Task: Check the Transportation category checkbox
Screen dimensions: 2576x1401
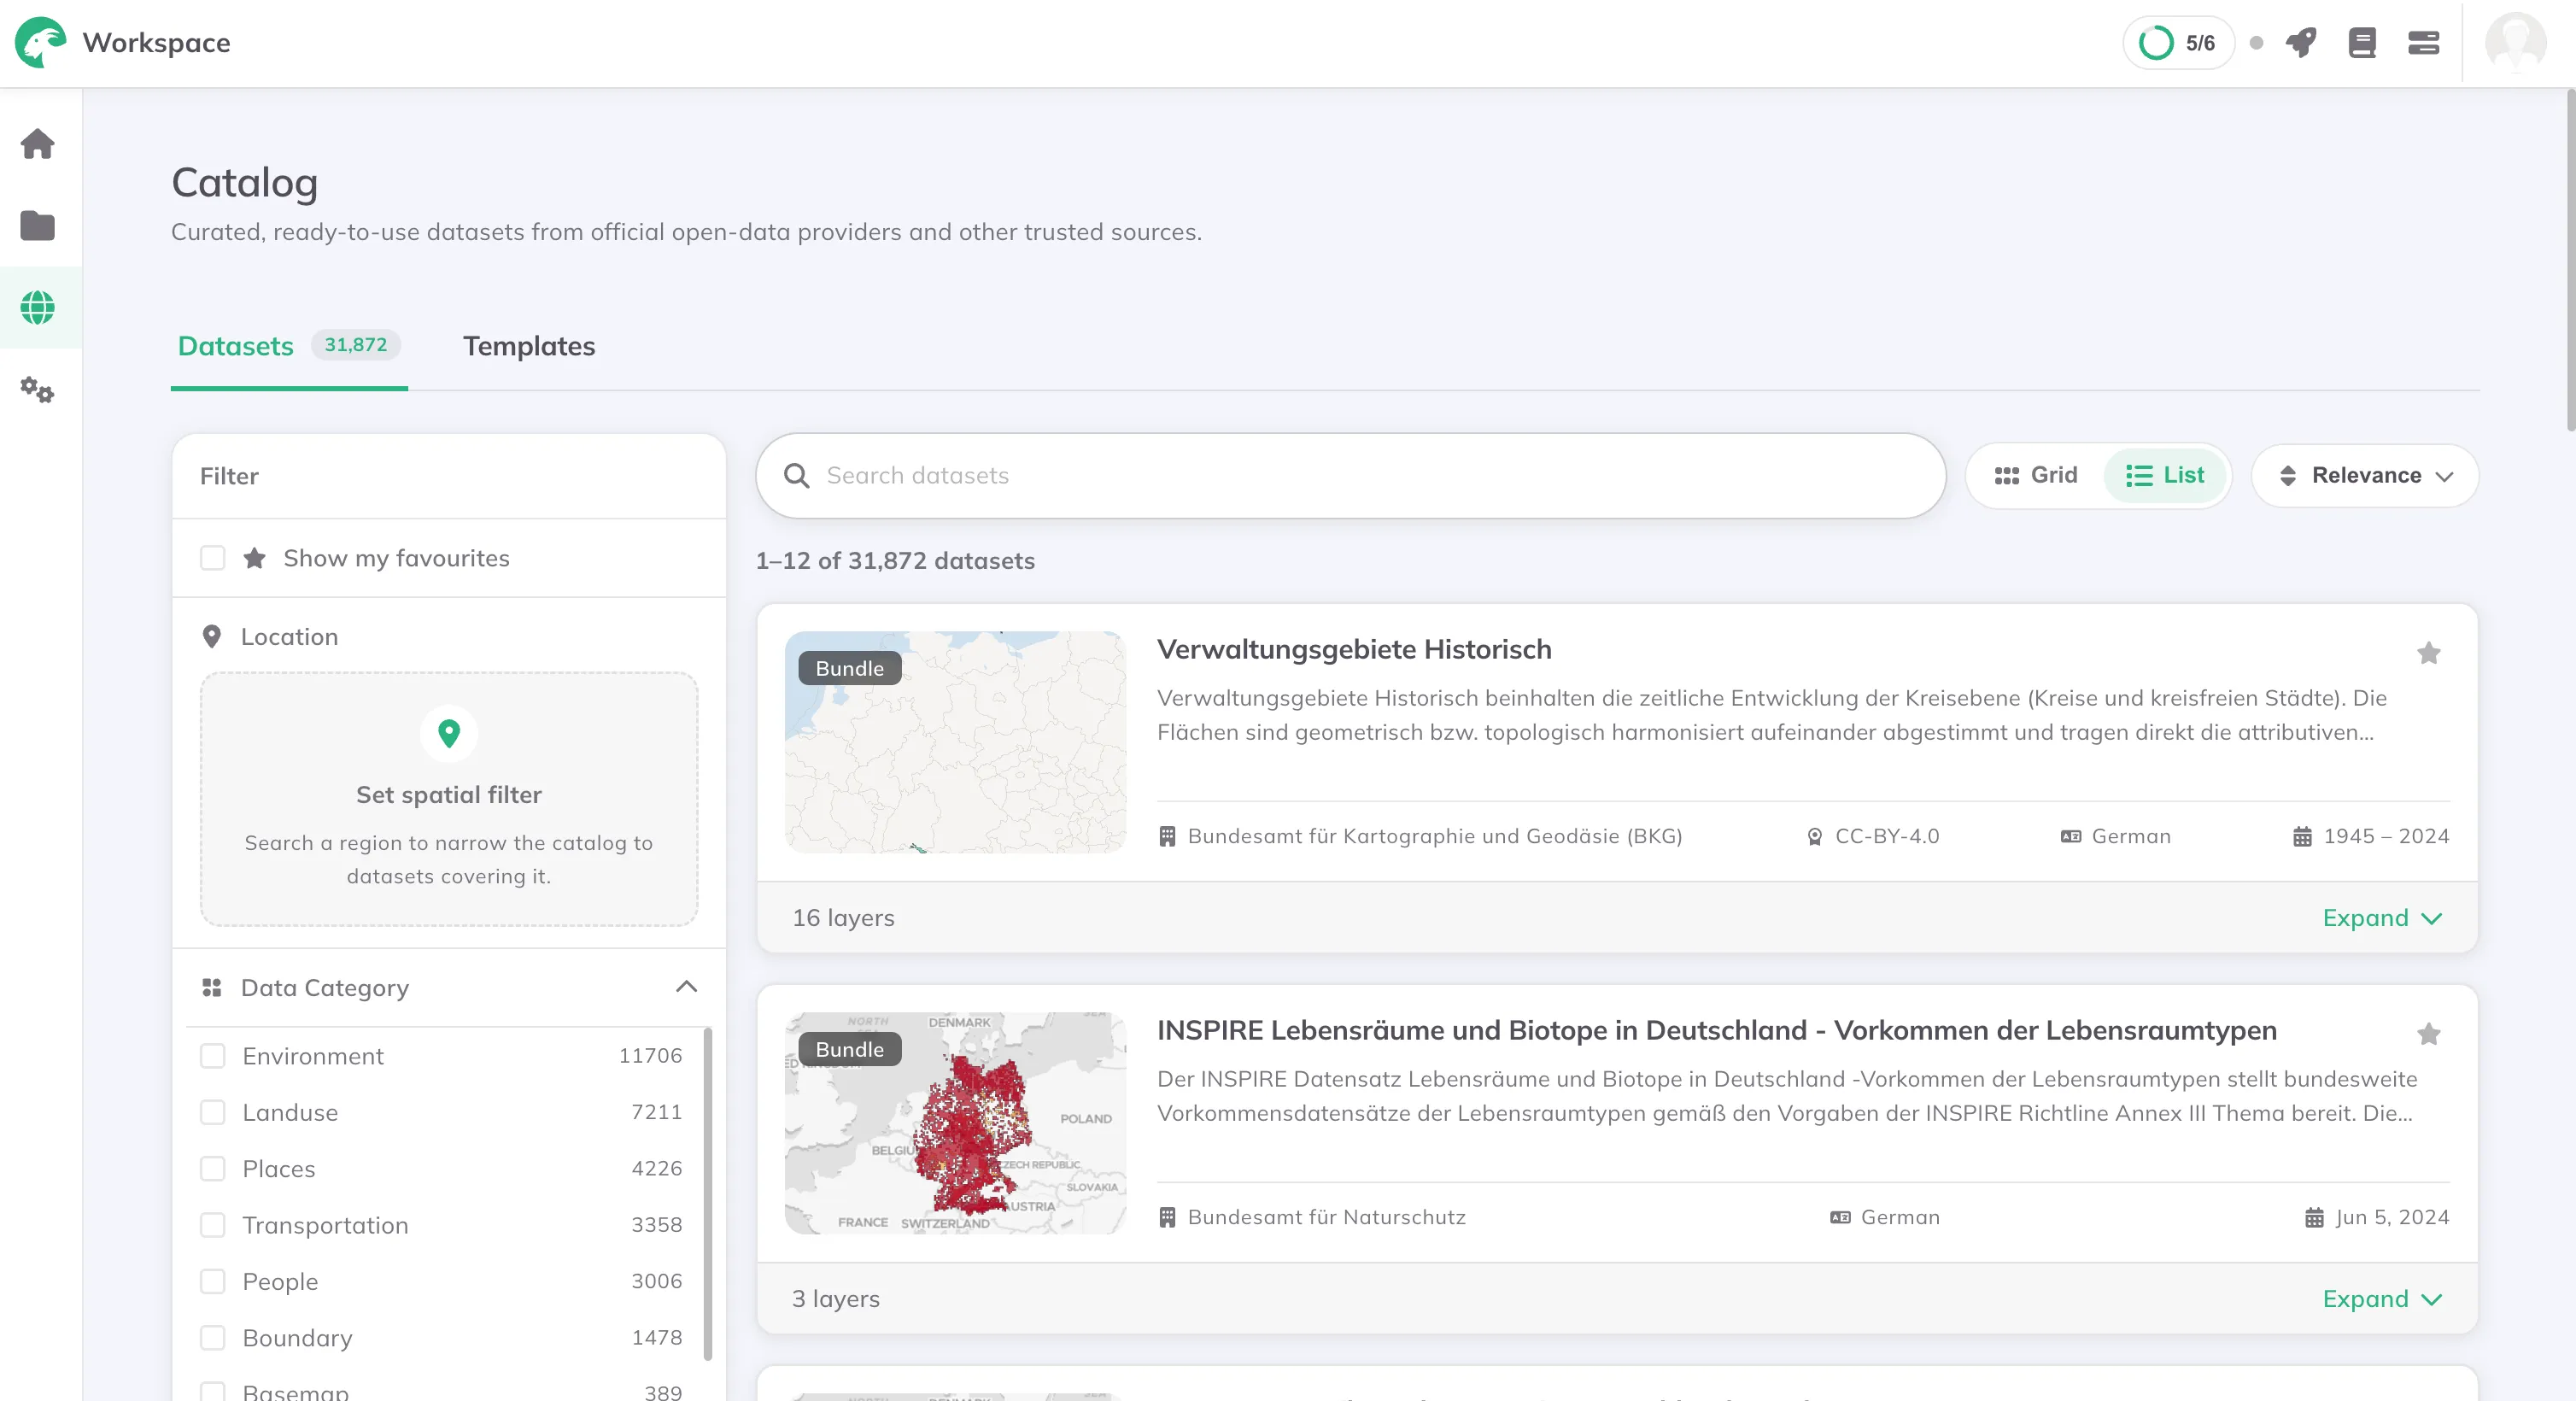Action: click(213, 1226)
